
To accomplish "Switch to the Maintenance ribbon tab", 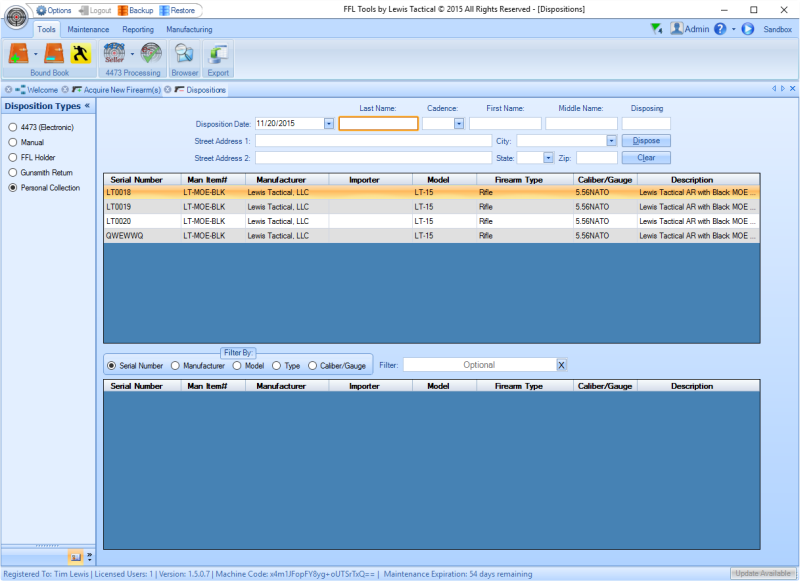I will point(88,30).
